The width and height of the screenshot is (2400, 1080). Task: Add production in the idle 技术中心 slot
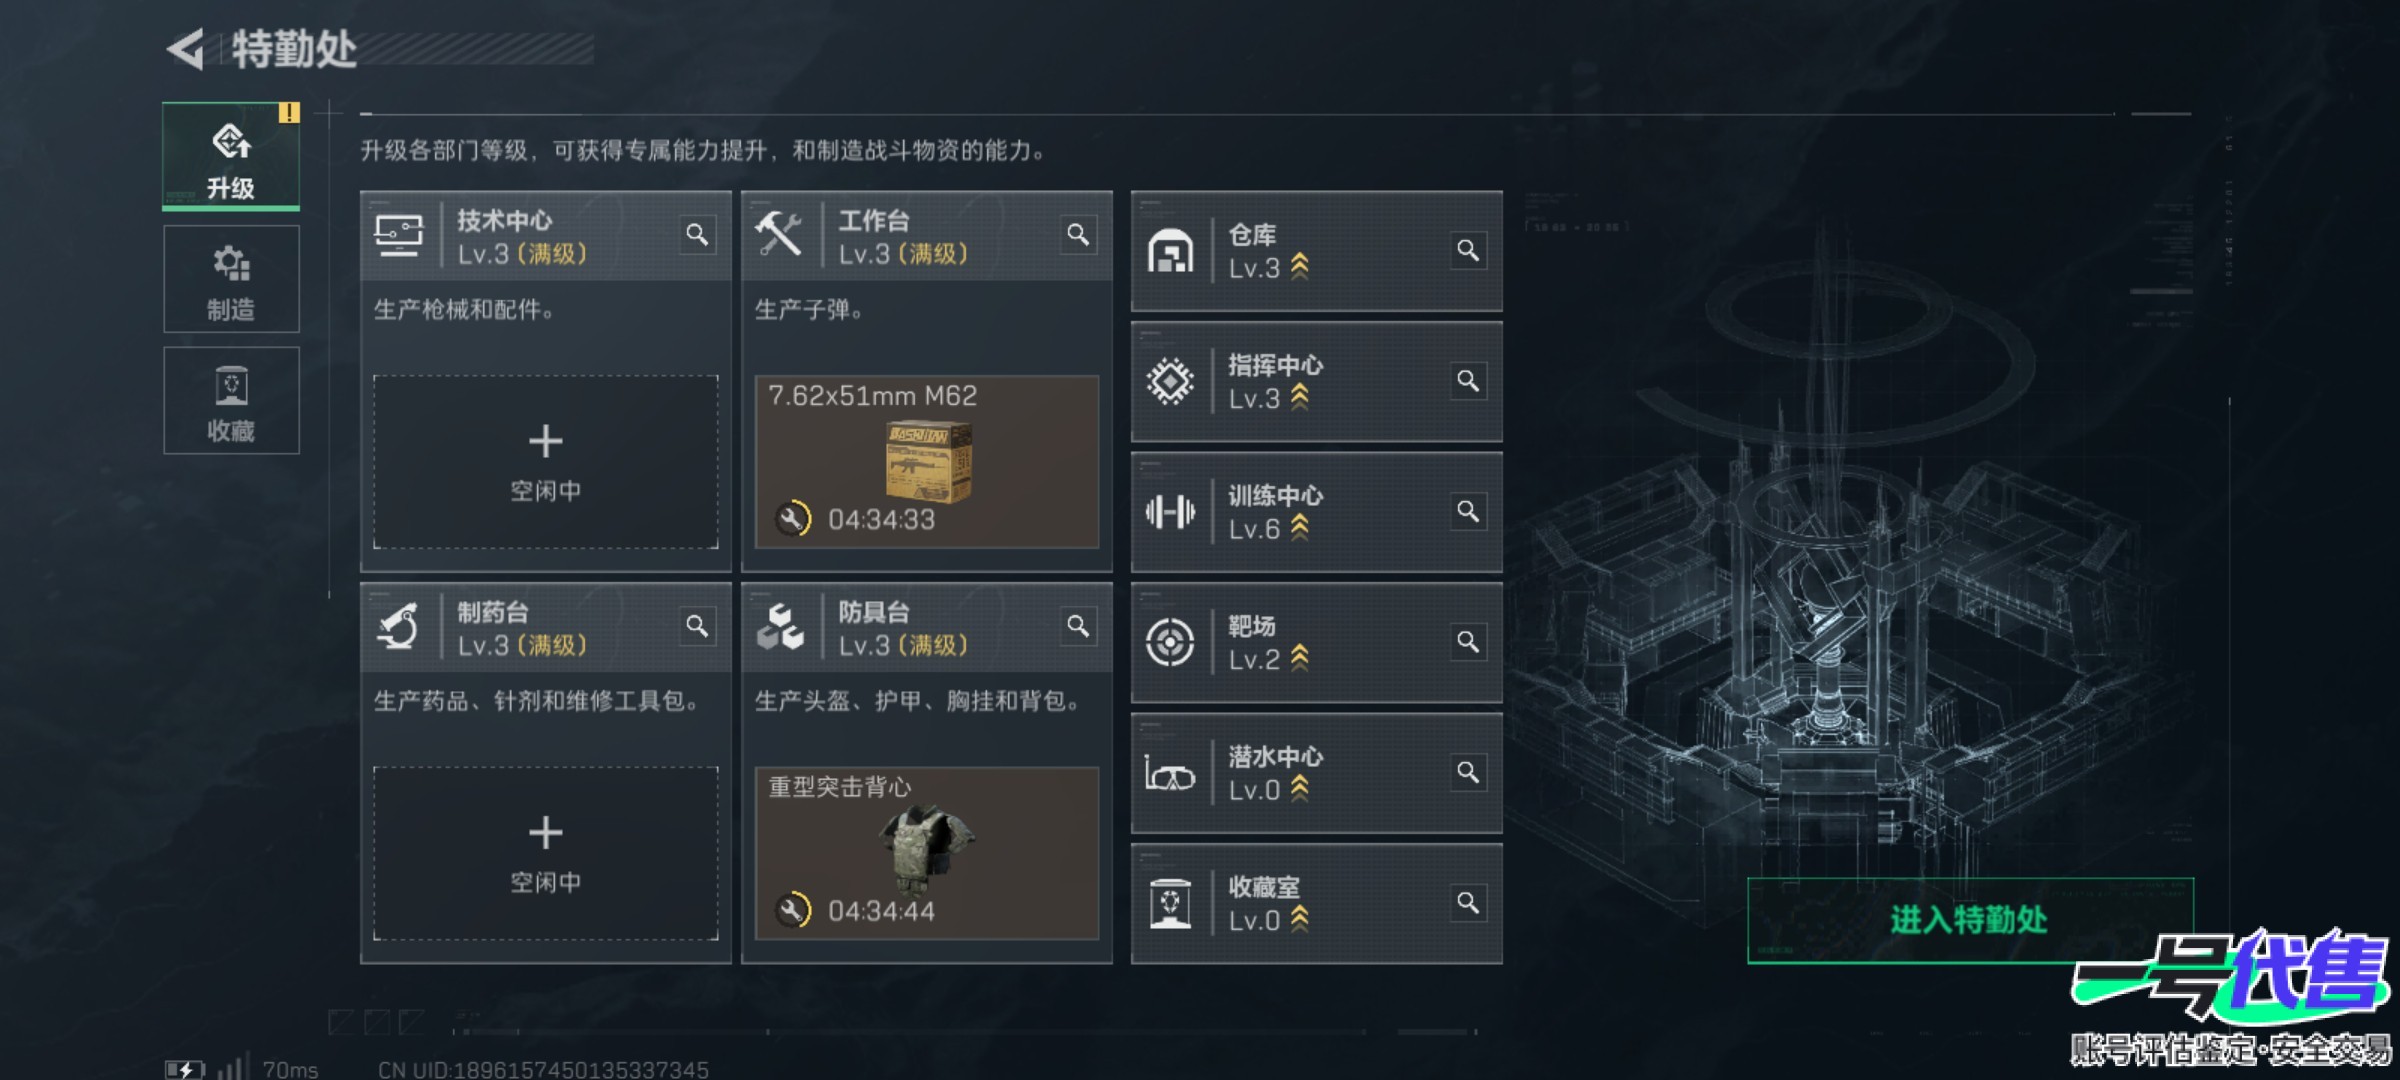click(x=546, y=462)
